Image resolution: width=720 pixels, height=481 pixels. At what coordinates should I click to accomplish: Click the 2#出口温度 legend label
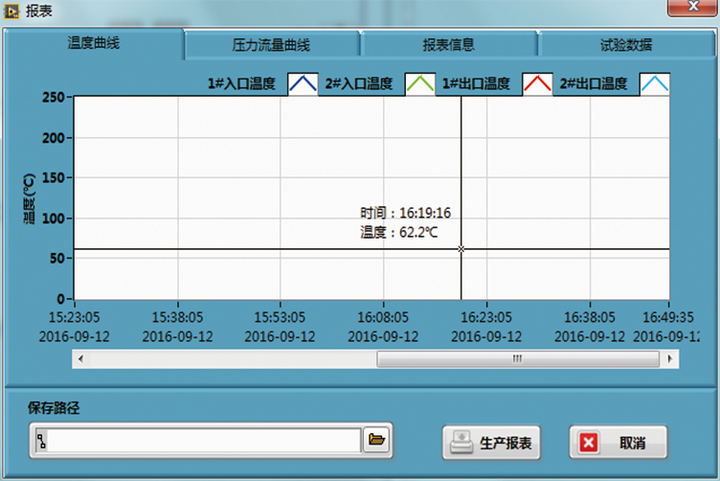click(593, 84)
